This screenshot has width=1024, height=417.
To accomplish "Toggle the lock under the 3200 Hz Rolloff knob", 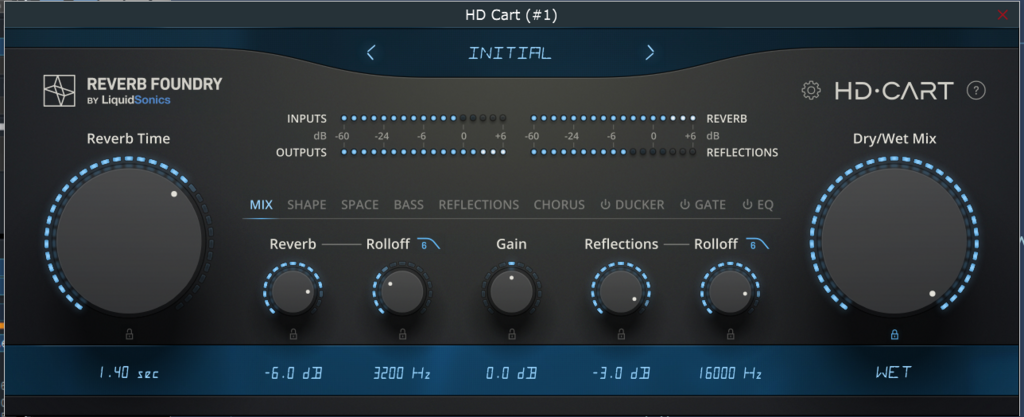I will click(x=402, y=334).
